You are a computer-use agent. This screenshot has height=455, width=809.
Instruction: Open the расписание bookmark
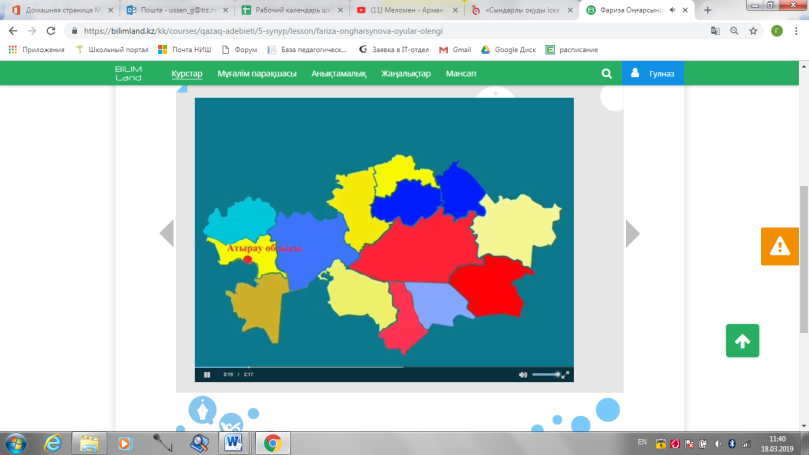(x=572, y=50)
